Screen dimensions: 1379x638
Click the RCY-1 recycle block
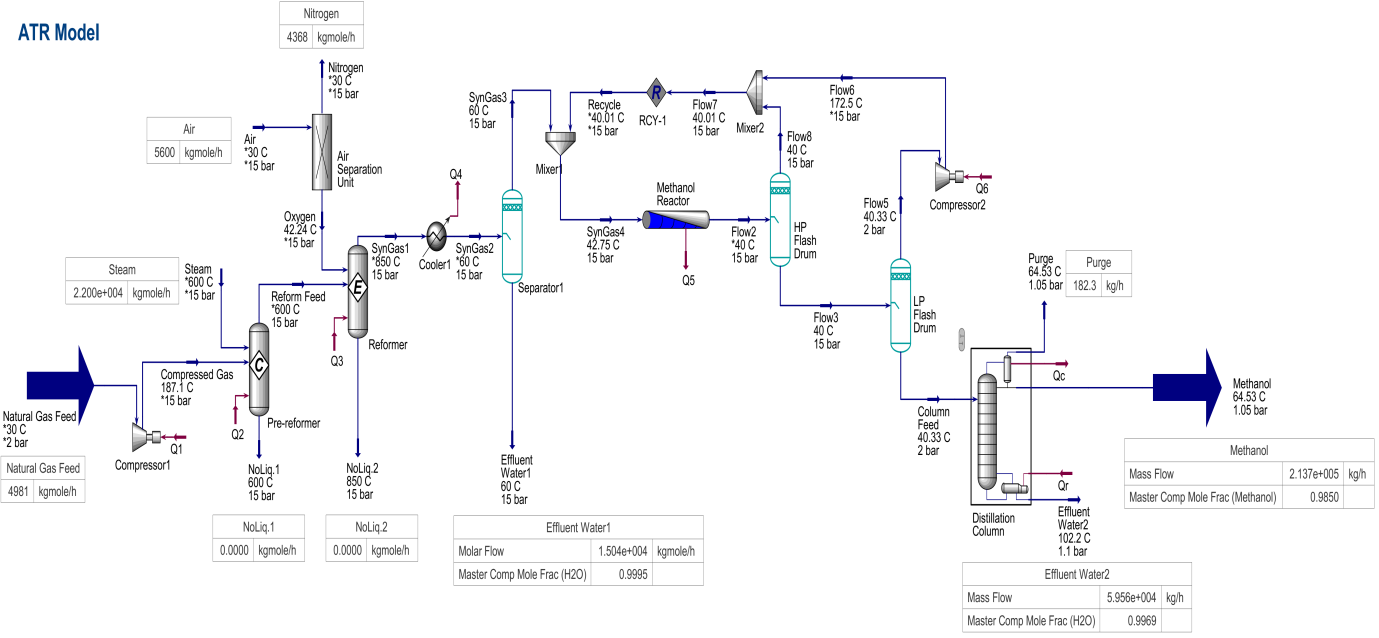656,93
